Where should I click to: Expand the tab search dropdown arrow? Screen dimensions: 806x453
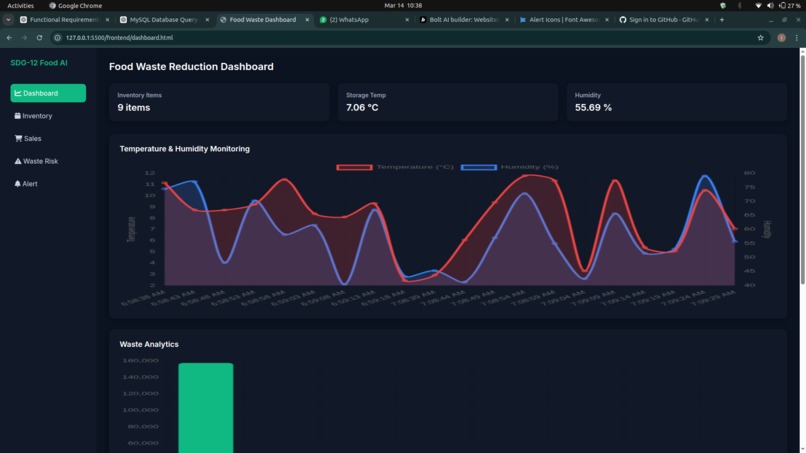coord(8,20)
